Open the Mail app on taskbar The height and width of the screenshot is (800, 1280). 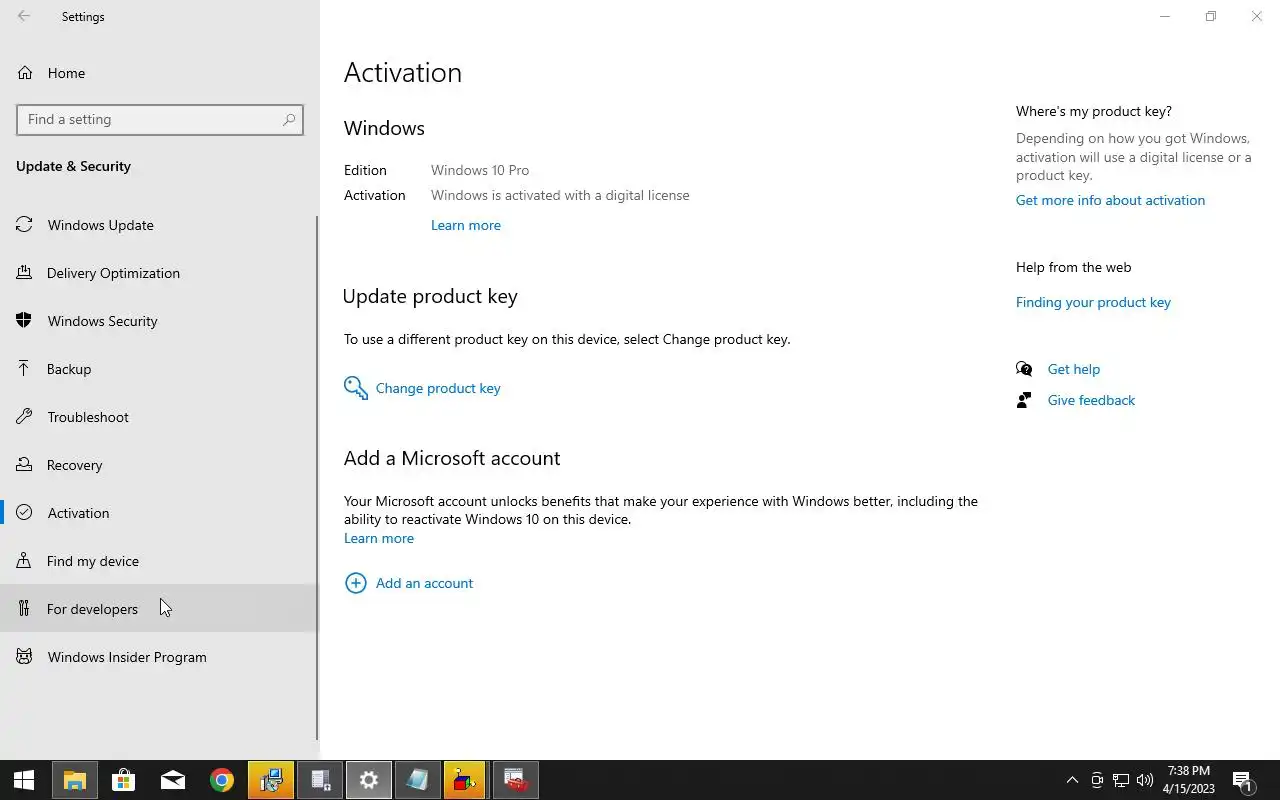(x=172, y=780)
